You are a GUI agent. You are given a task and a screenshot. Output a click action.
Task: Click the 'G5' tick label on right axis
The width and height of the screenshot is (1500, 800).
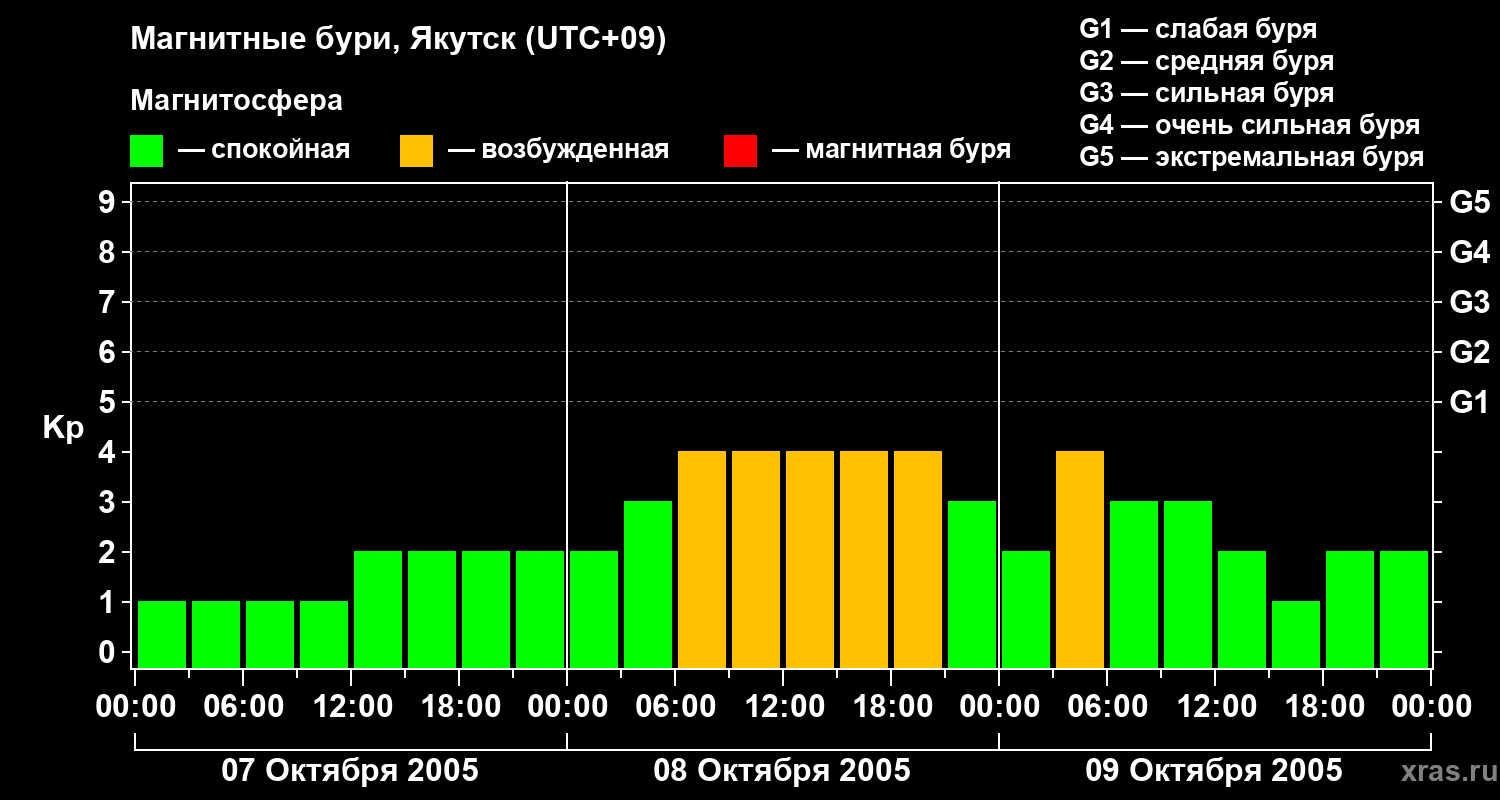pyautogui.click(x=1469, y=202)
